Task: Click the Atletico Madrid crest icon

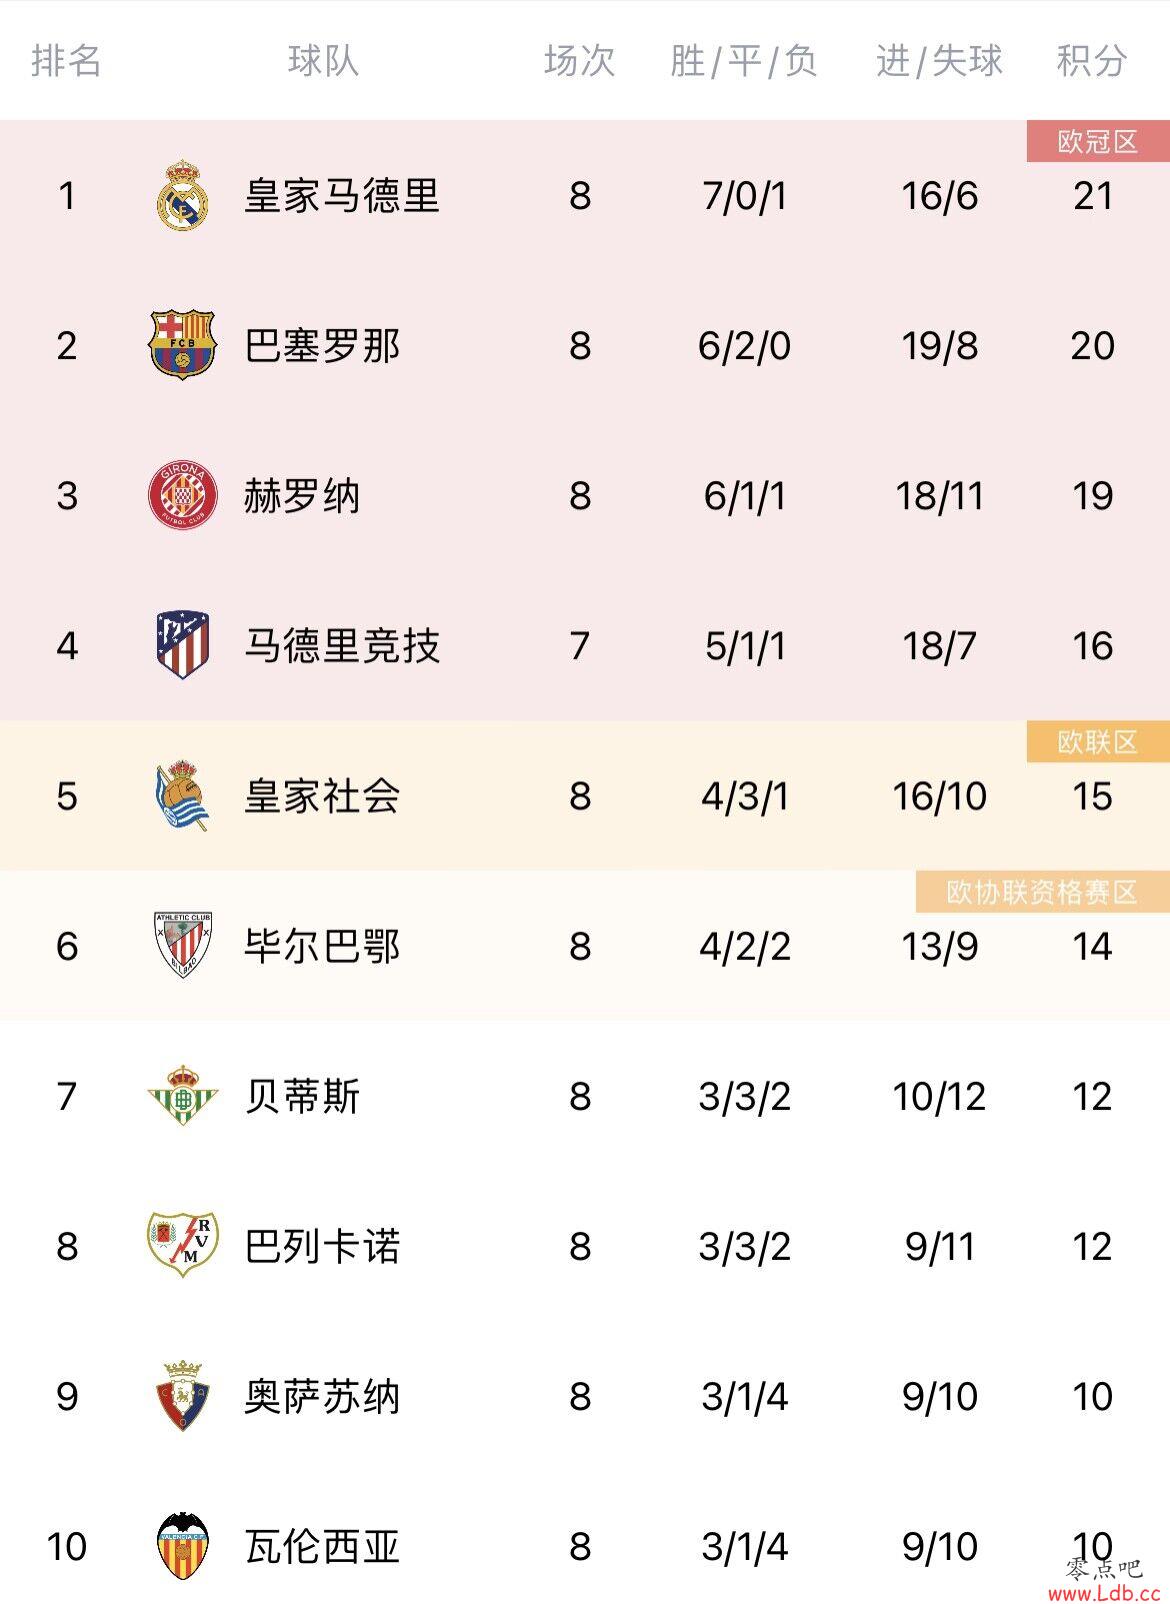Action: click(182, 645)
